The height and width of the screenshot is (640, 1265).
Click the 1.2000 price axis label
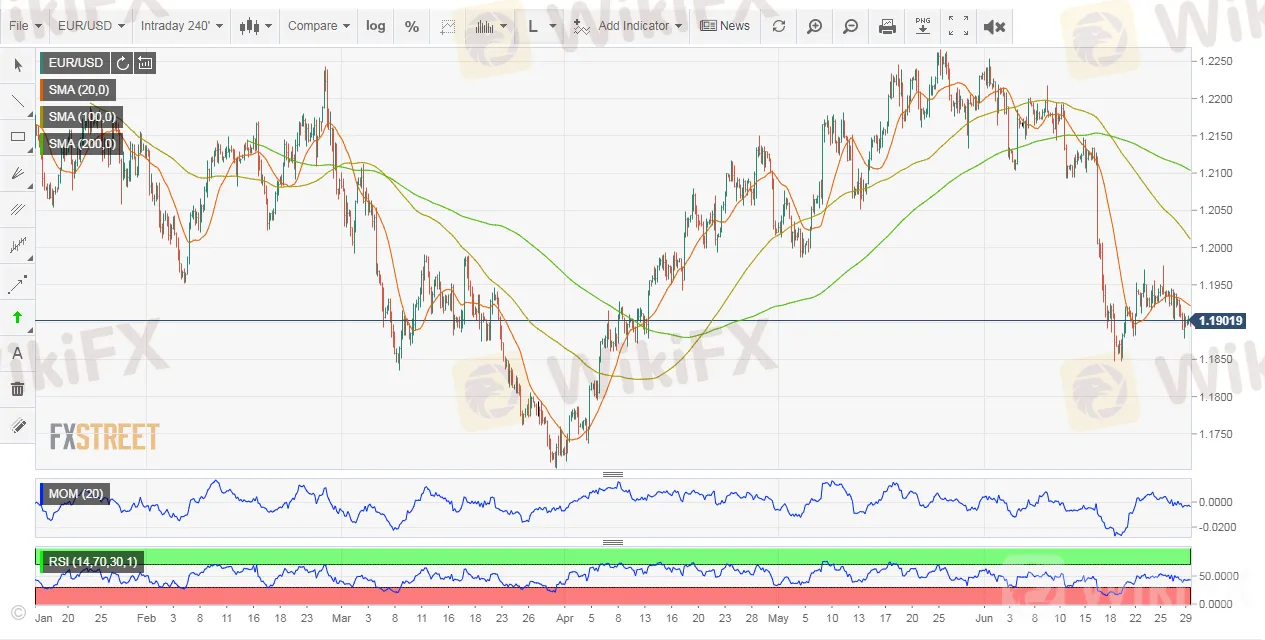(1217, 247)
